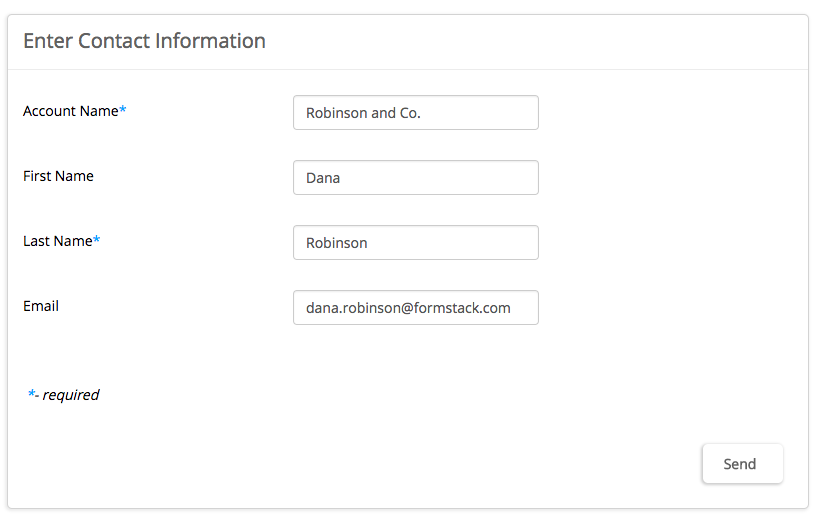Focus the First Name text box

point(415,178)
